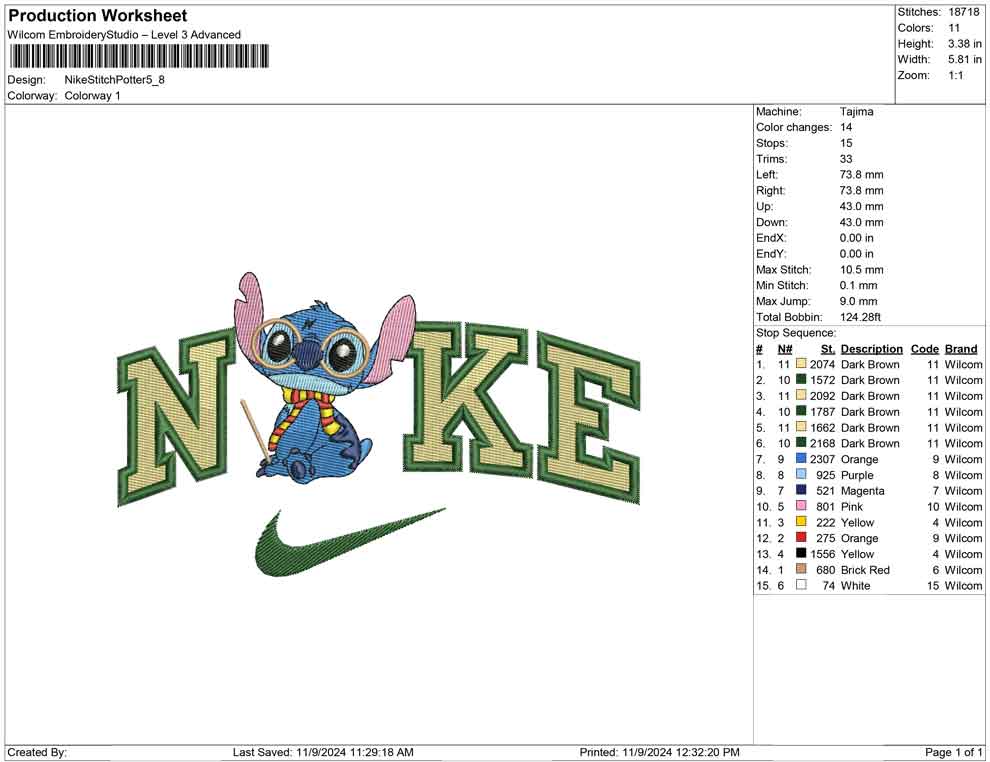The width and height of the screenshot is (990, 762).
Task: Click the 'White' description text
Action: pyautogui.click(x=856, y=585)
